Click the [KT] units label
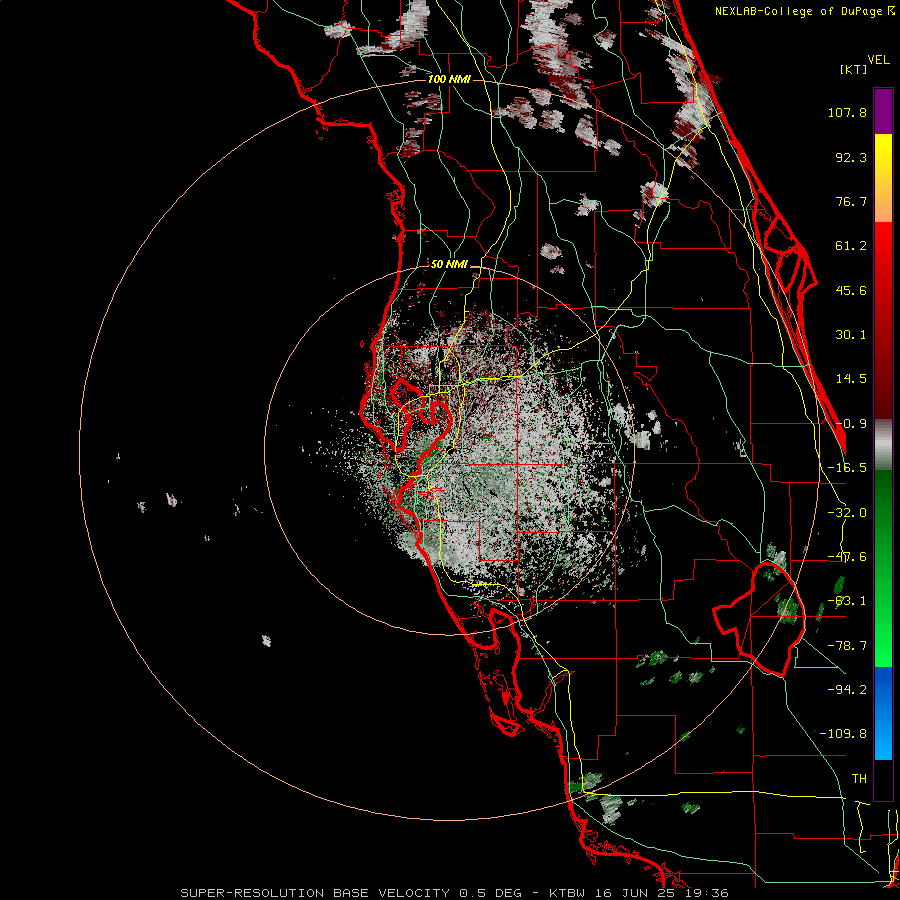 pyautogui.click(x=854, y=69)
